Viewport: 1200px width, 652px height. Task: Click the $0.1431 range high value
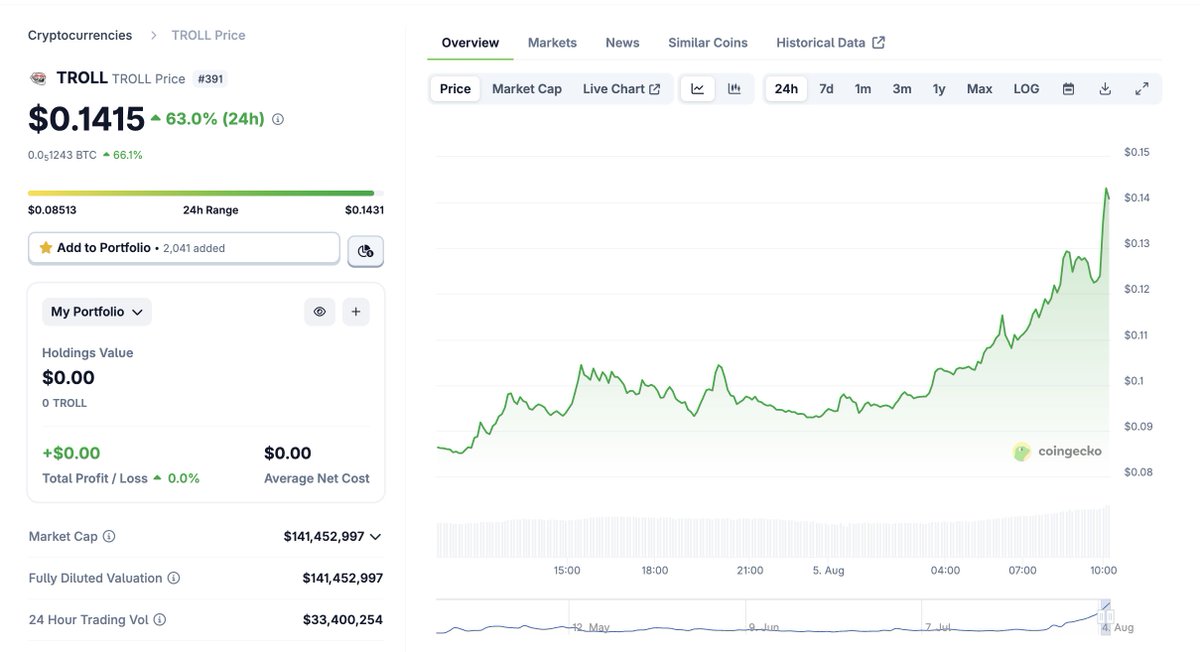(x=364, y=210)
